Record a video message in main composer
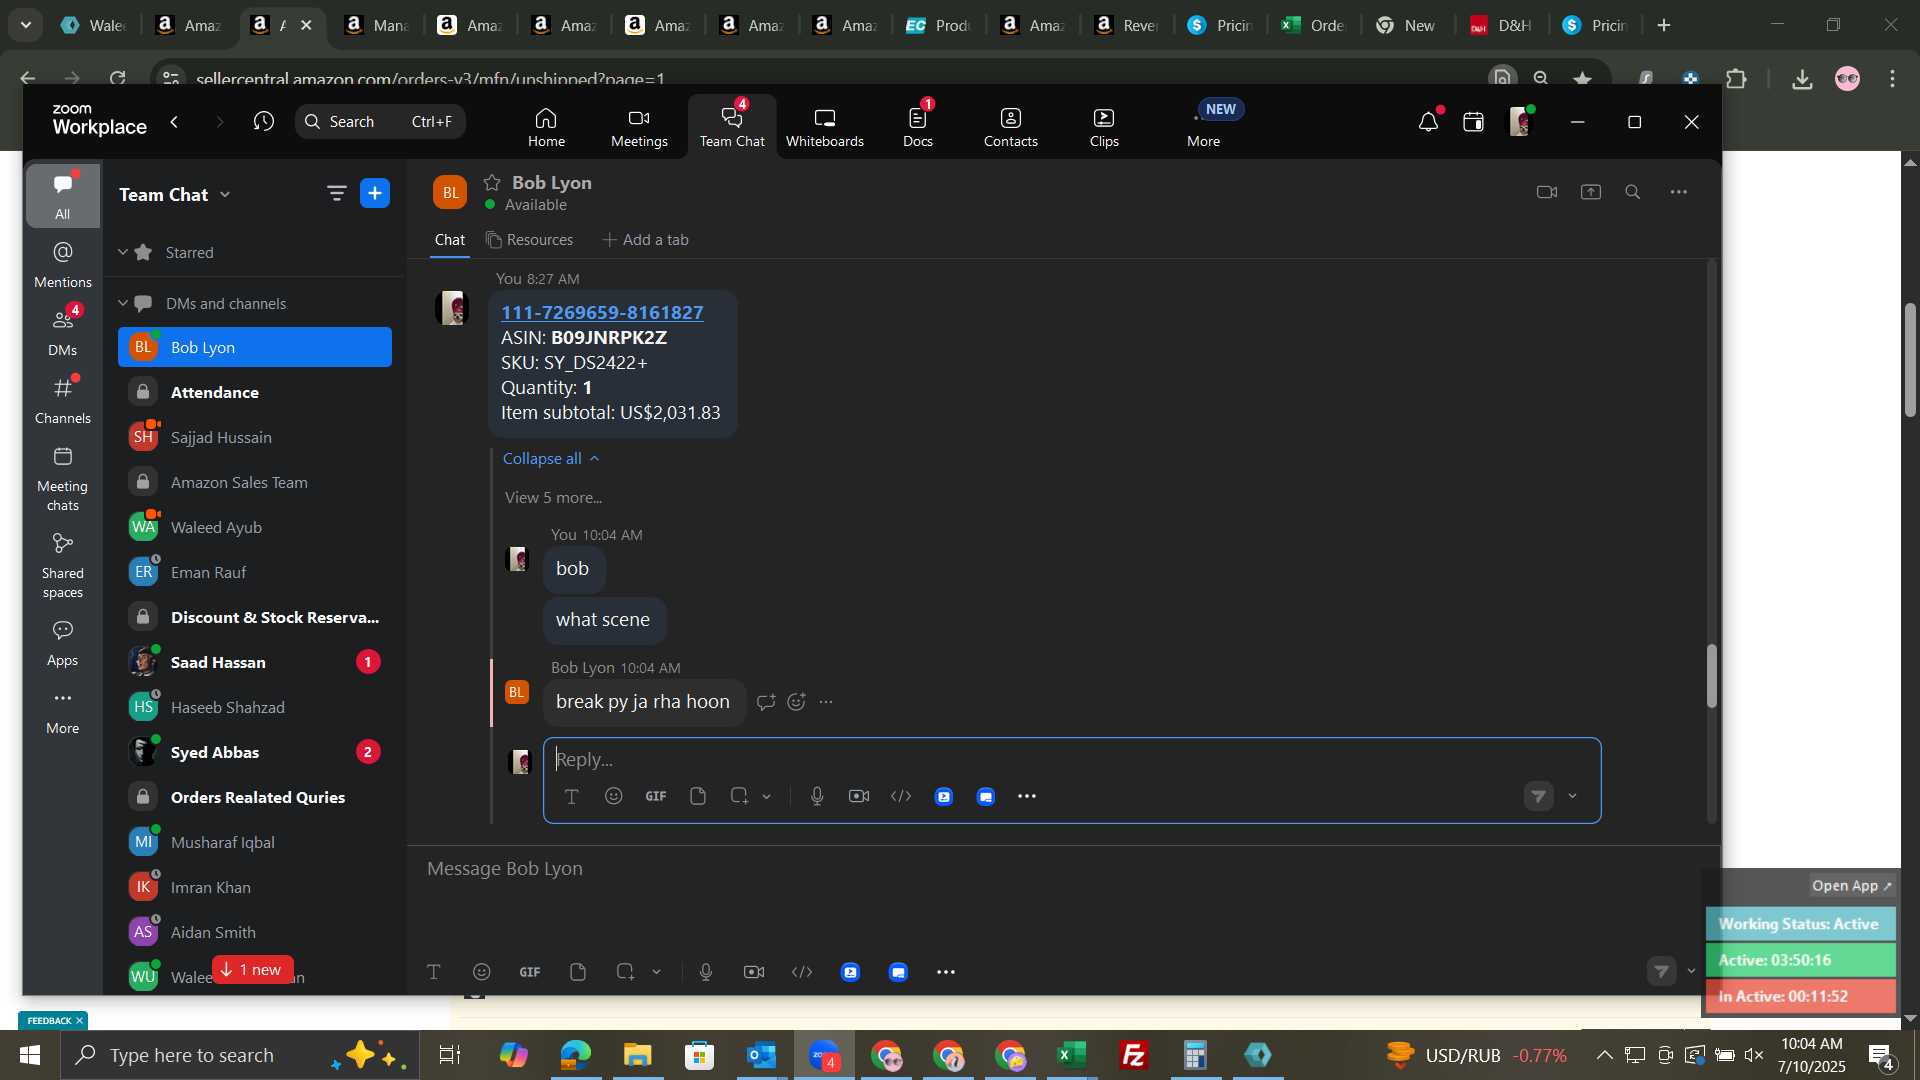 754,972
